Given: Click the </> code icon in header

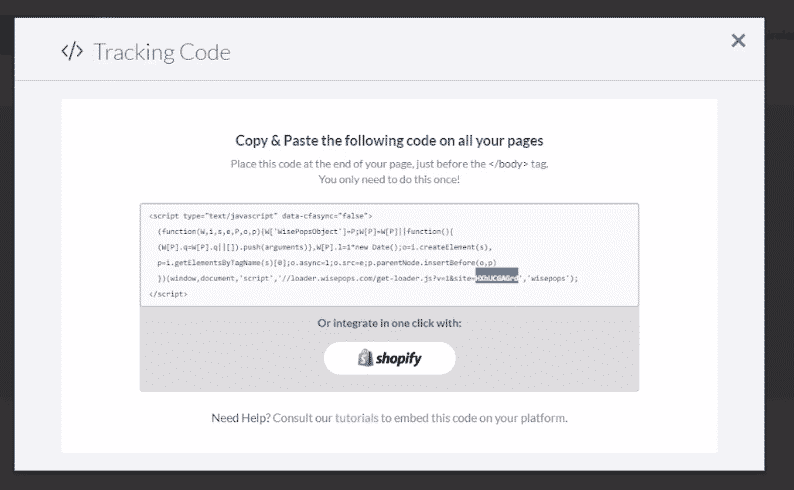Looking at the screenshot, I should (x=72, y=51).
